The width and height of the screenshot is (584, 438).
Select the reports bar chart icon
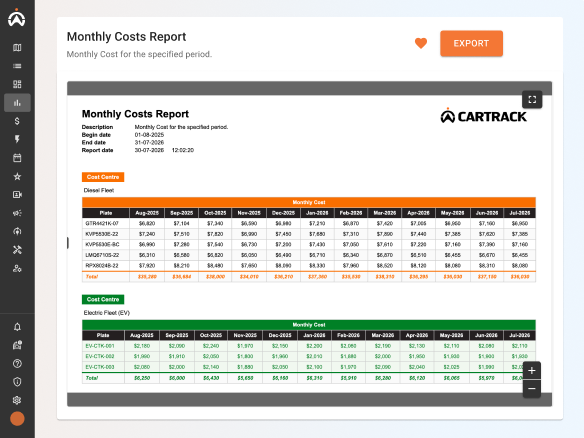point(17,103)
